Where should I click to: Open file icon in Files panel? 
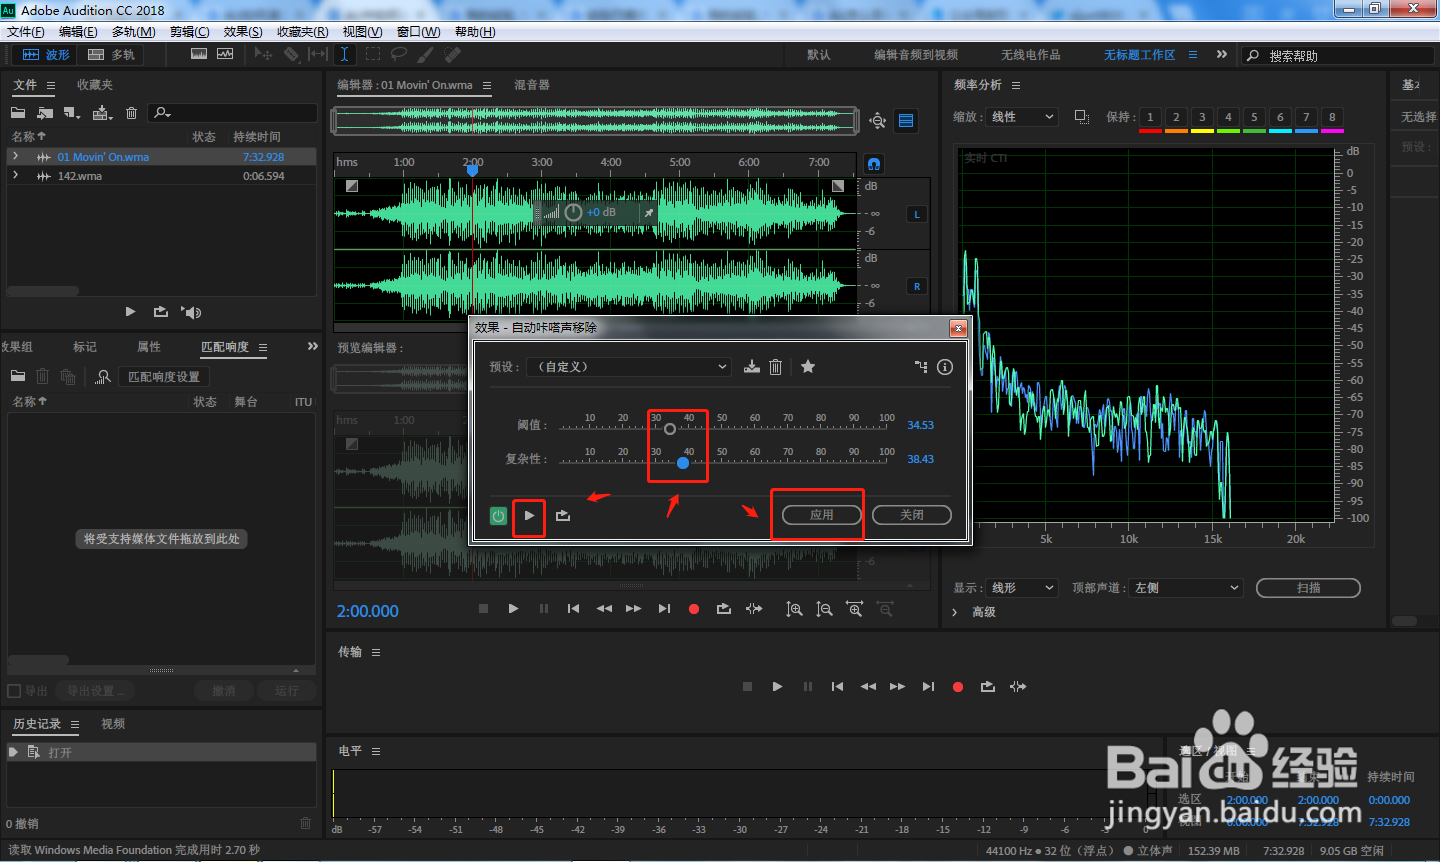[18, 113]
